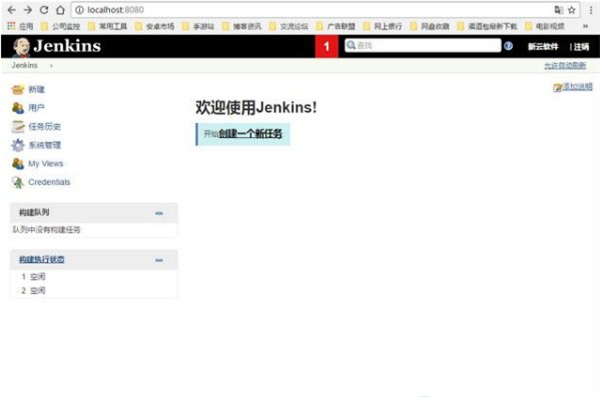Viewport: 600px width, 397px height.
Task: Click the browser home icon
Action: [60, 10]
